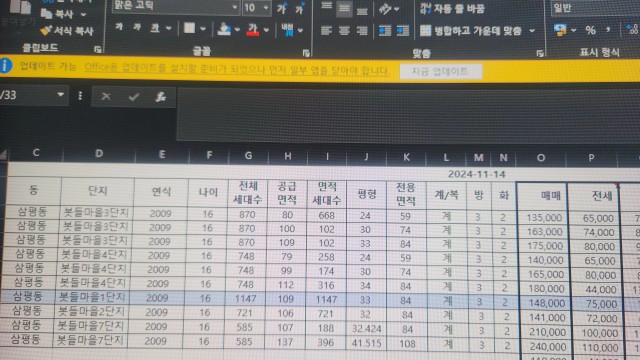
Task: Toggle underline formatting button
Action: (x=155, y=28)
